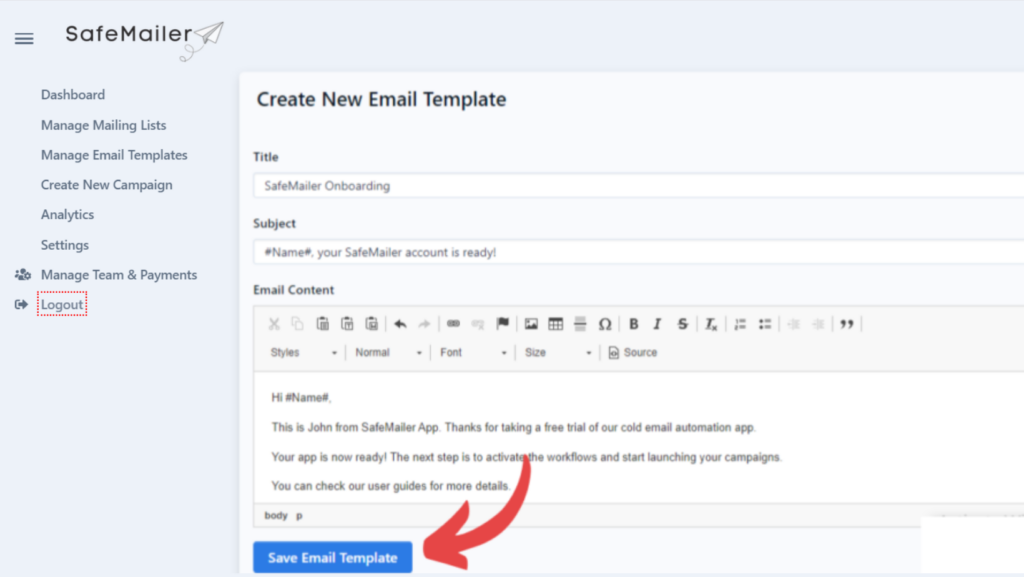Go to Dashboard
Image resolution: width=1024 pixels, height=577 pixels.
pyautogui.click(x=72, y=95)
